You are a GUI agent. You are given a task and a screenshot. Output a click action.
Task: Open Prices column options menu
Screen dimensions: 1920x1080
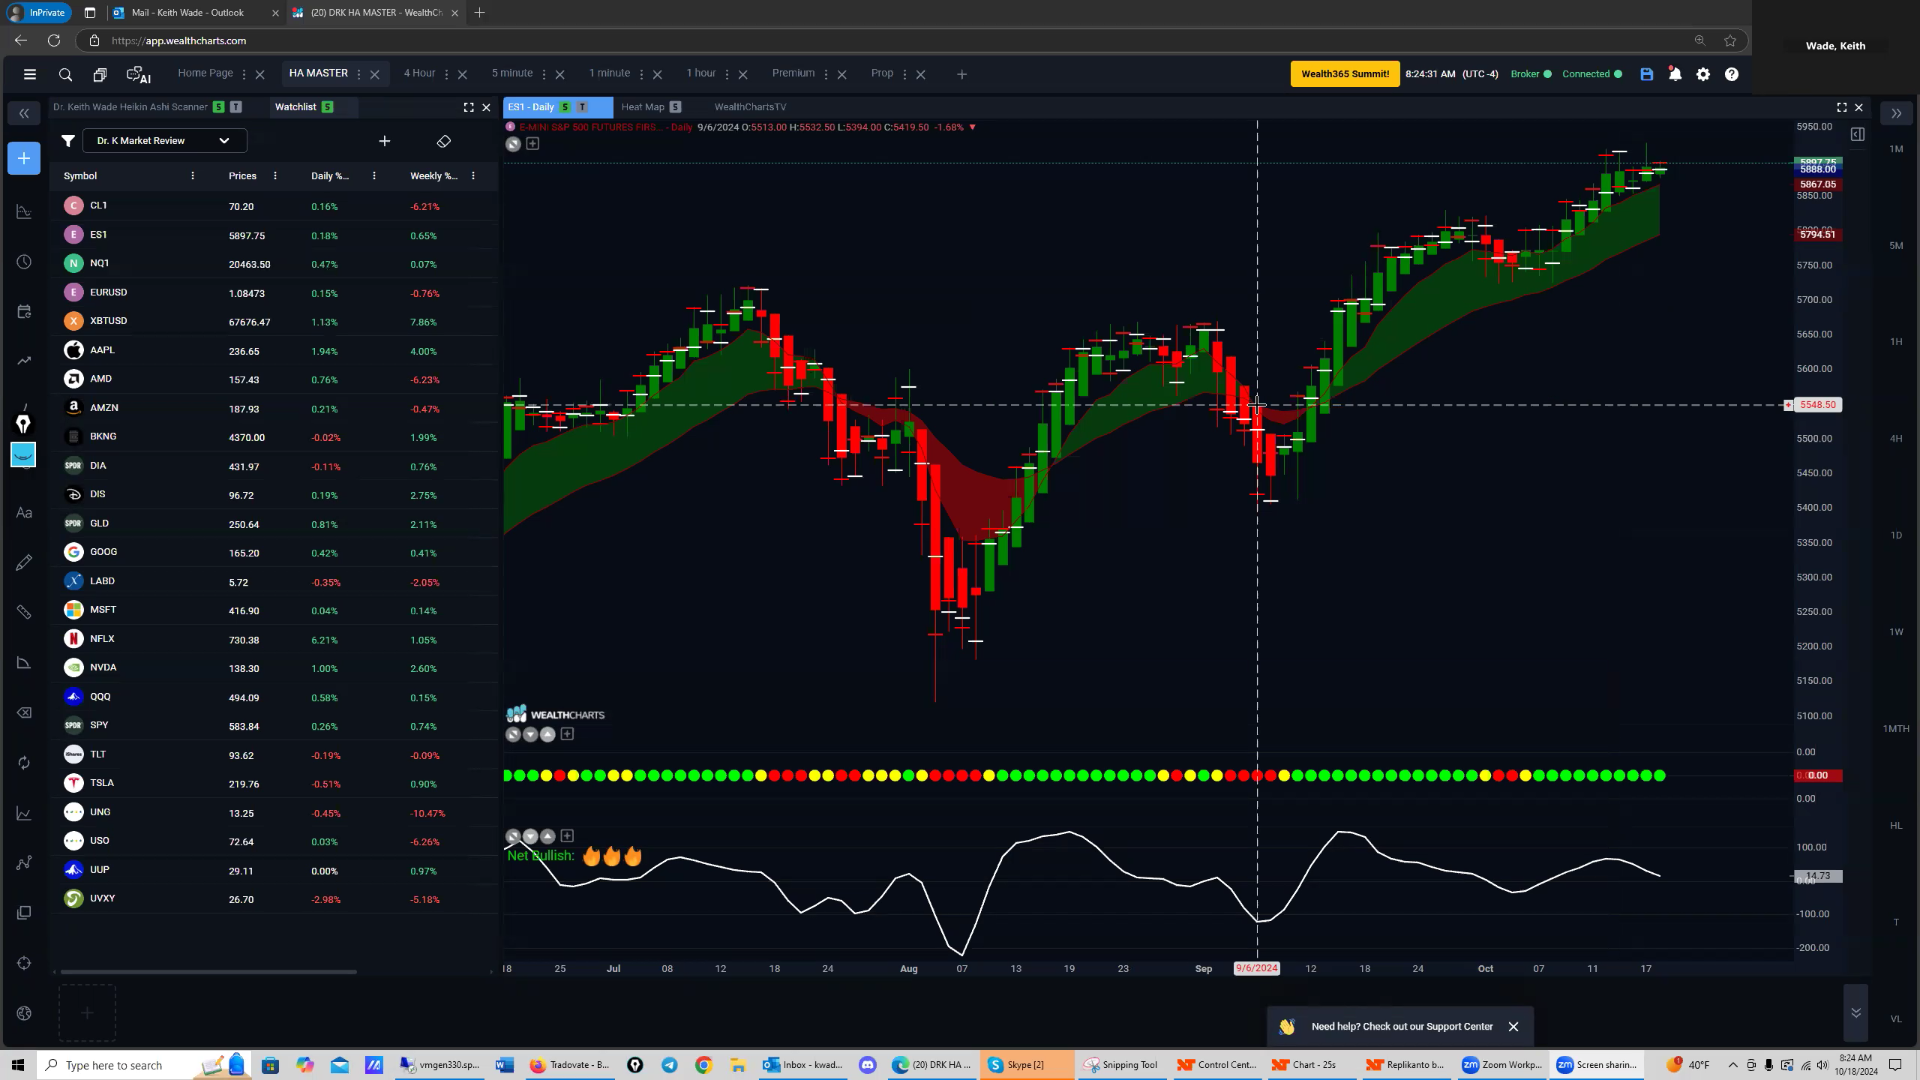(275, 176)
